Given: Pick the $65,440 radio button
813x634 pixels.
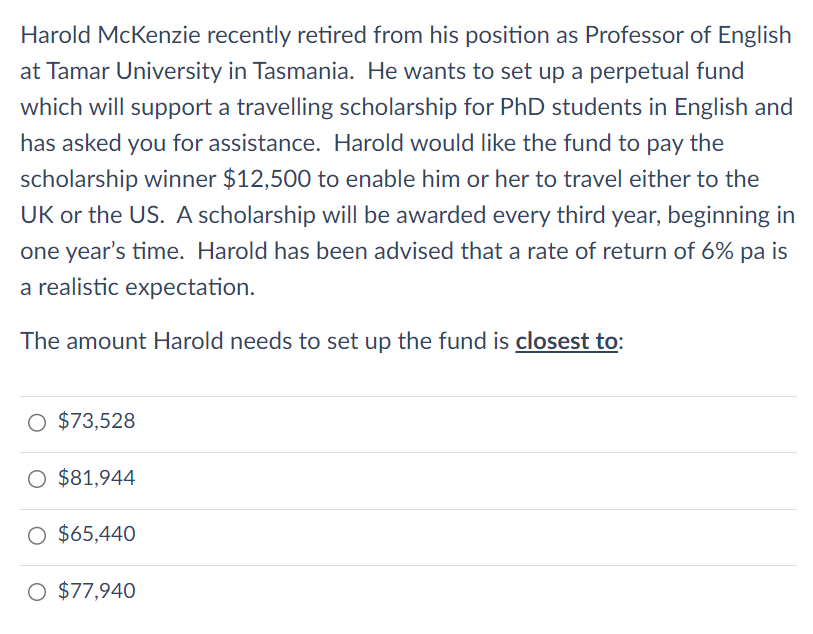Looking at the screenshot, I should click(x=39, y=535).
